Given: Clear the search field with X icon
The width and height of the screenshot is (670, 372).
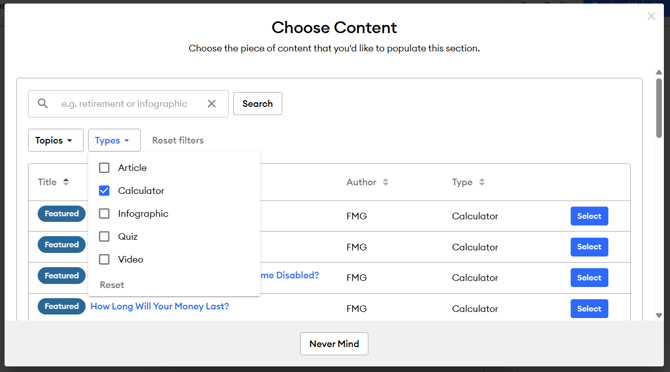Looking at the screenshot, I should [x=212, y=103].
